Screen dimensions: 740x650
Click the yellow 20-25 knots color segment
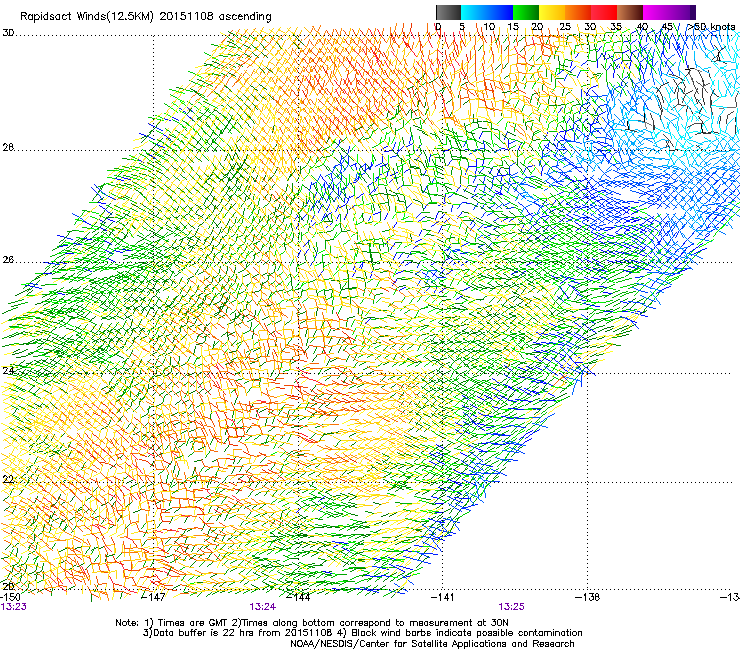tap(552, 12)
